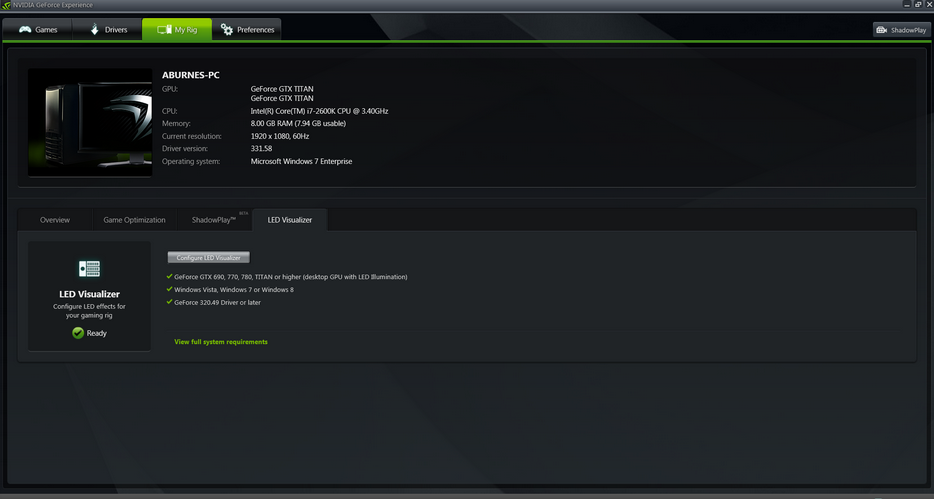
Task: Click the 8.00 GB RAM memory value
Action: pos(298,123)
